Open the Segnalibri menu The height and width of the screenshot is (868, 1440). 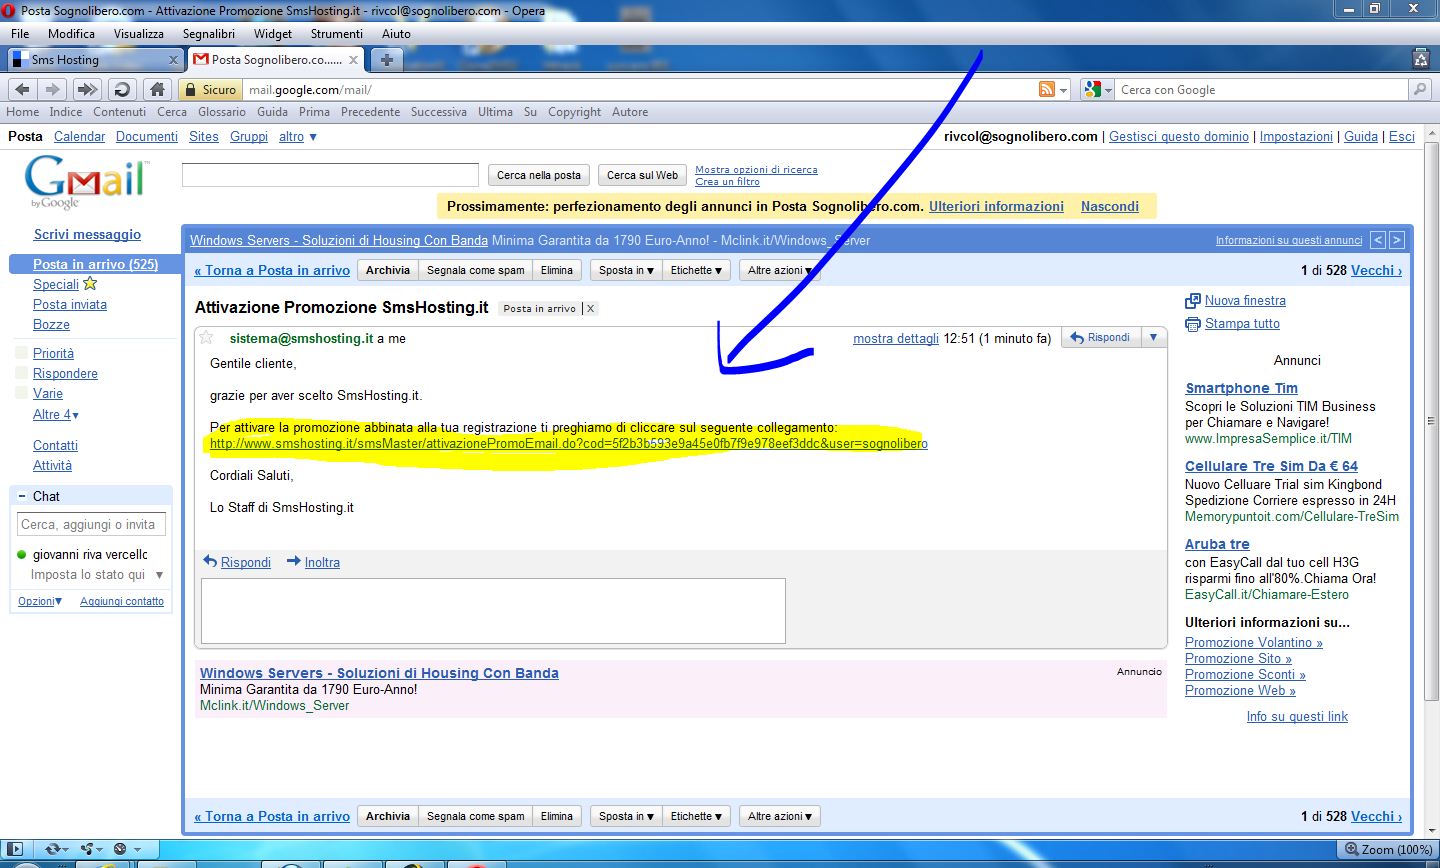(208, 33)
